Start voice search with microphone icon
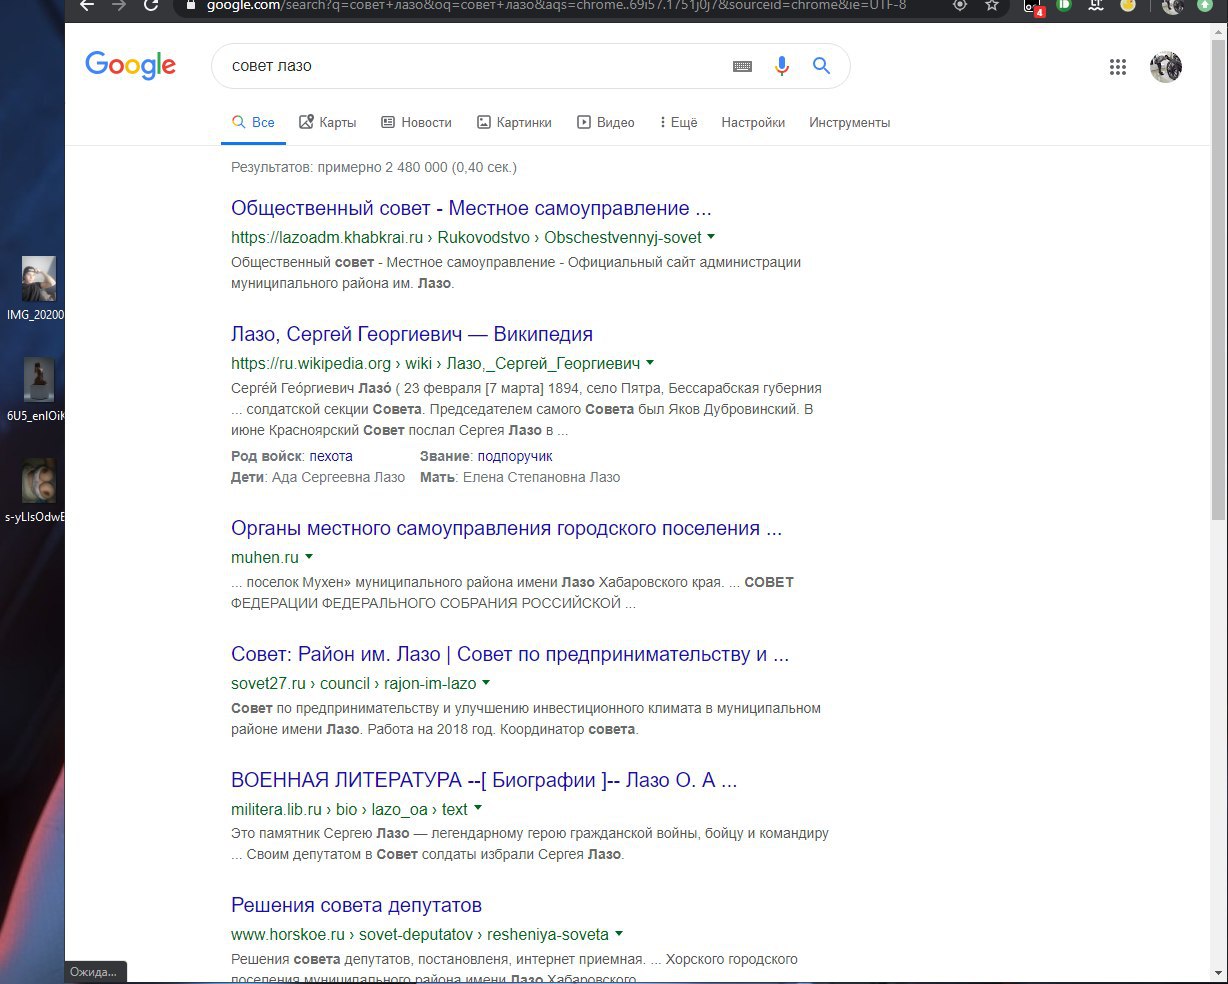 [782, 66]
